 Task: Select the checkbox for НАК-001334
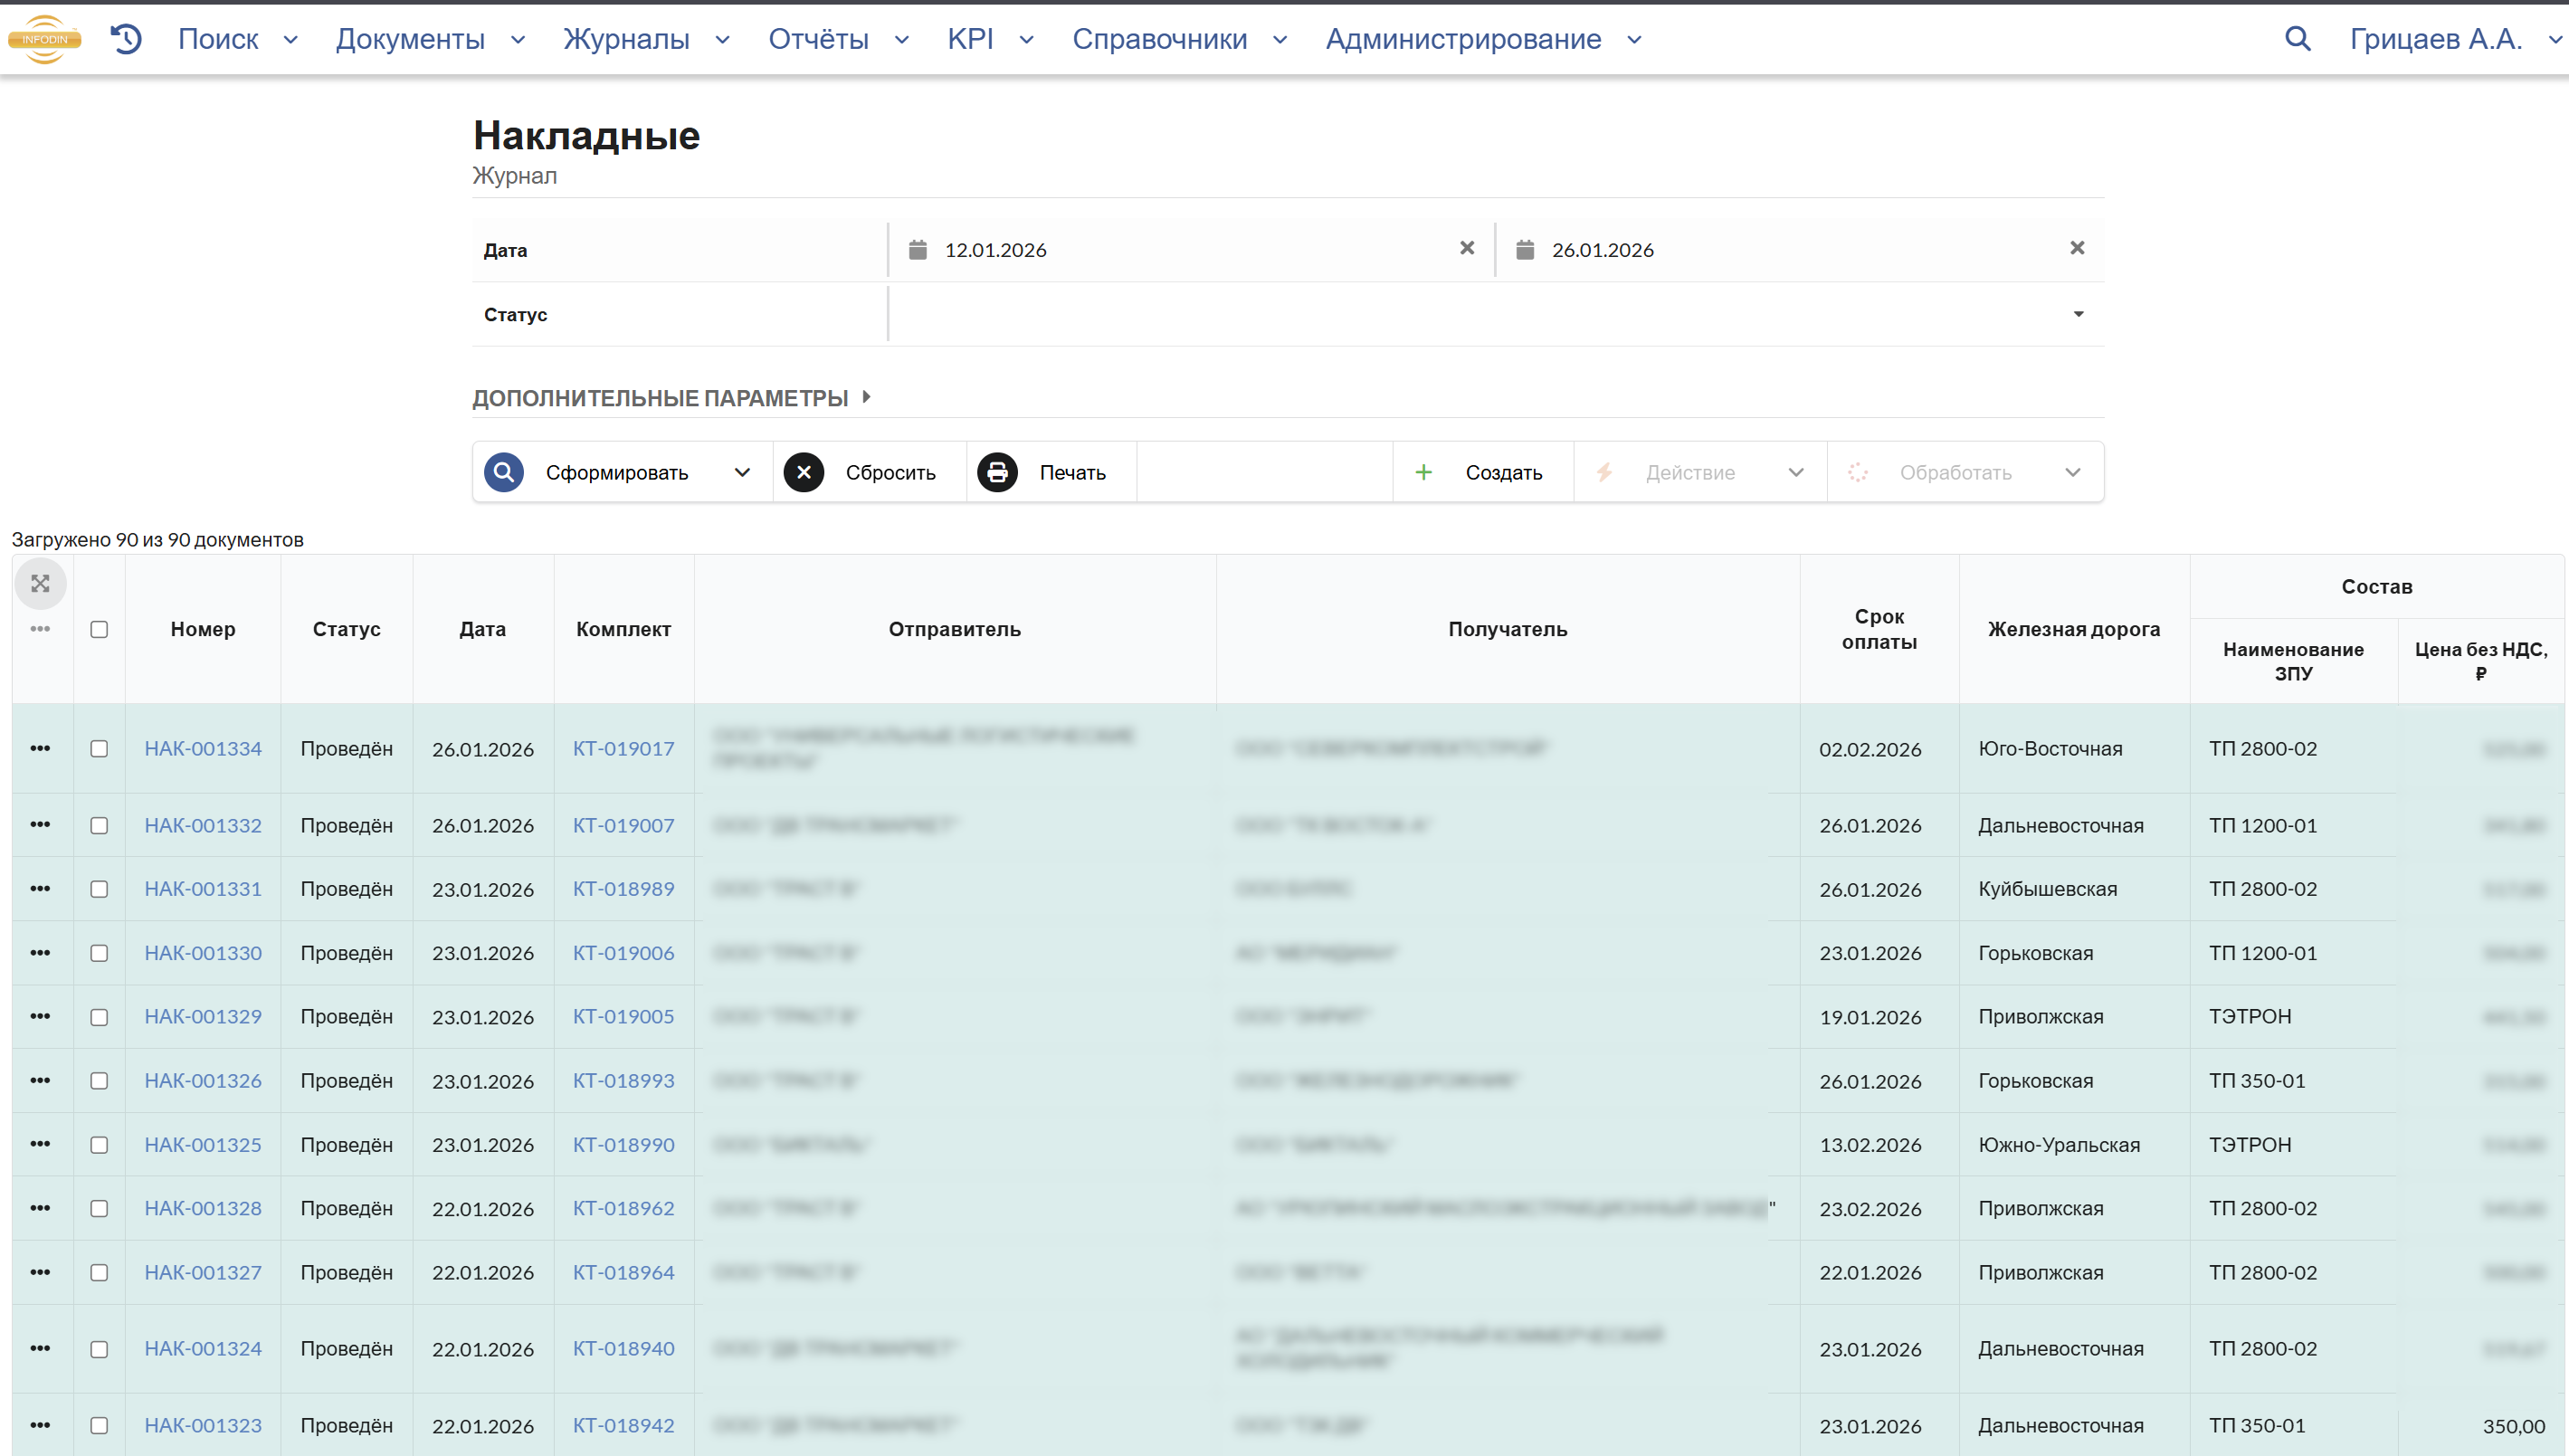[x=99, y=748]
